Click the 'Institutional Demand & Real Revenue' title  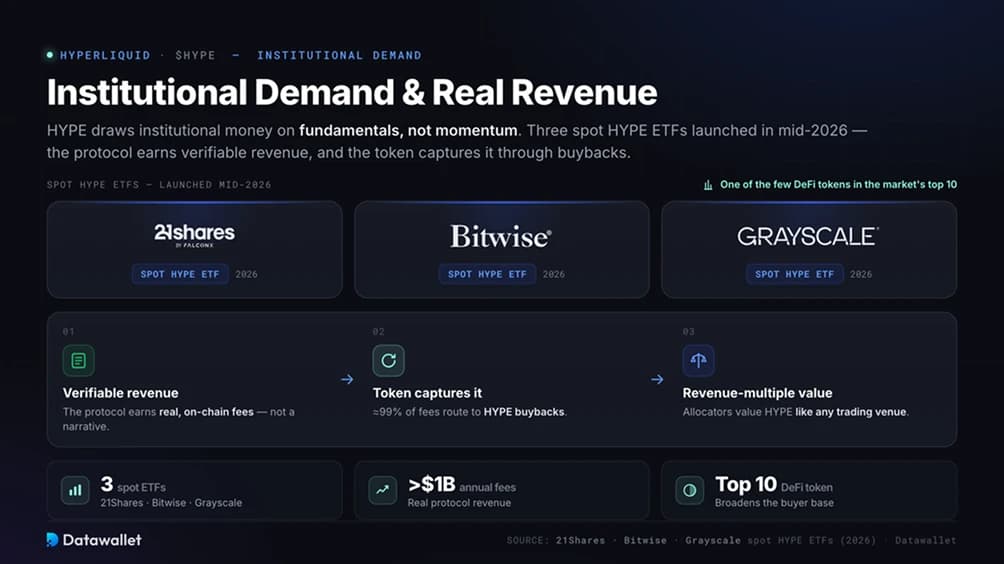[352, 92]
